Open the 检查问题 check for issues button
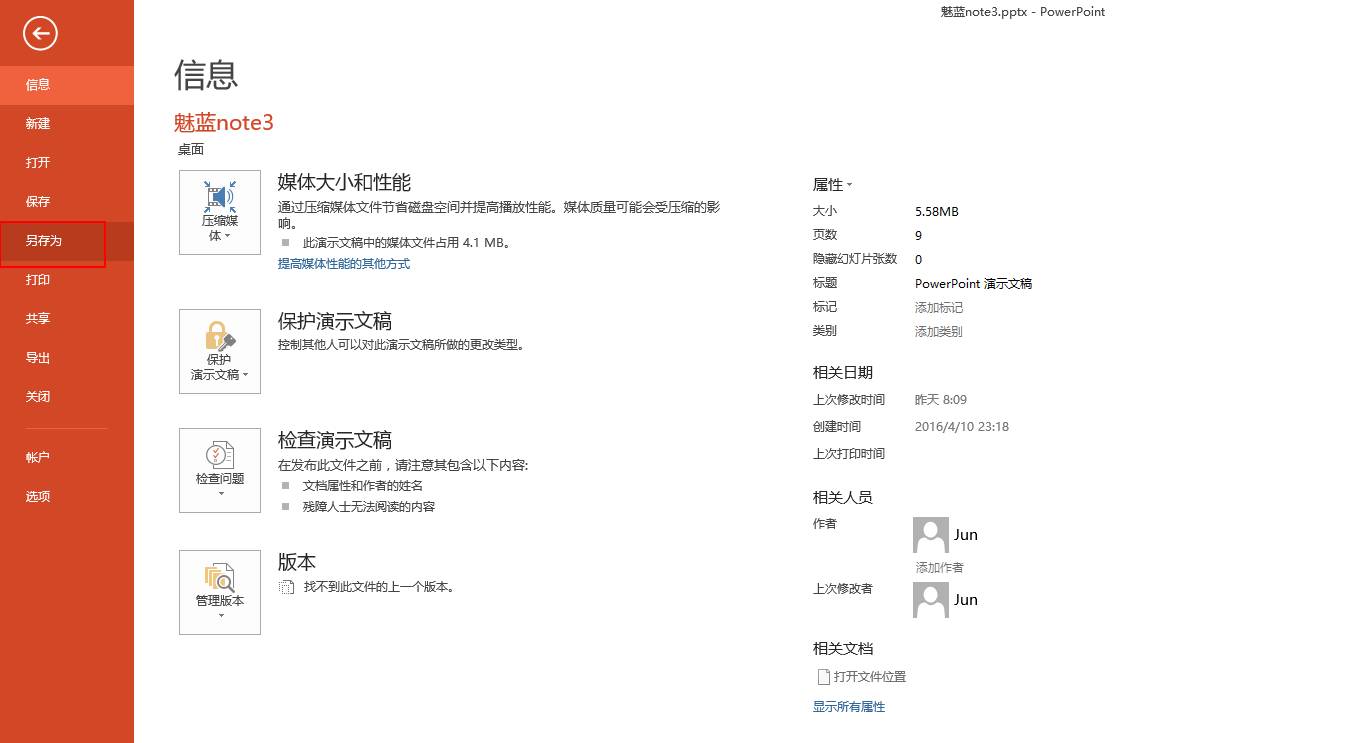Viewport: 1359px width, 743px height. pos(220,471)
